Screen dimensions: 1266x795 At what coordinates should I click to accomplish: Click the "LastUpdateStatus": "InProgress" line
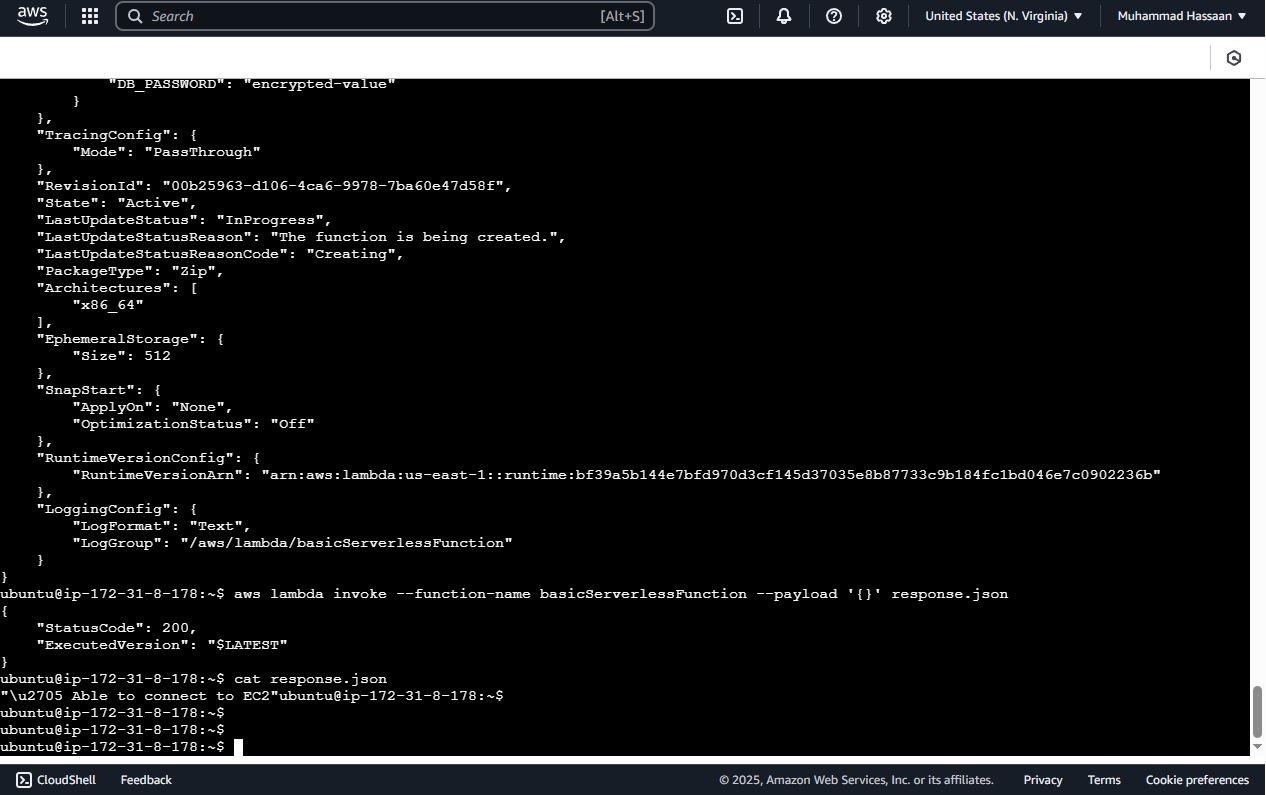(184, 220)
